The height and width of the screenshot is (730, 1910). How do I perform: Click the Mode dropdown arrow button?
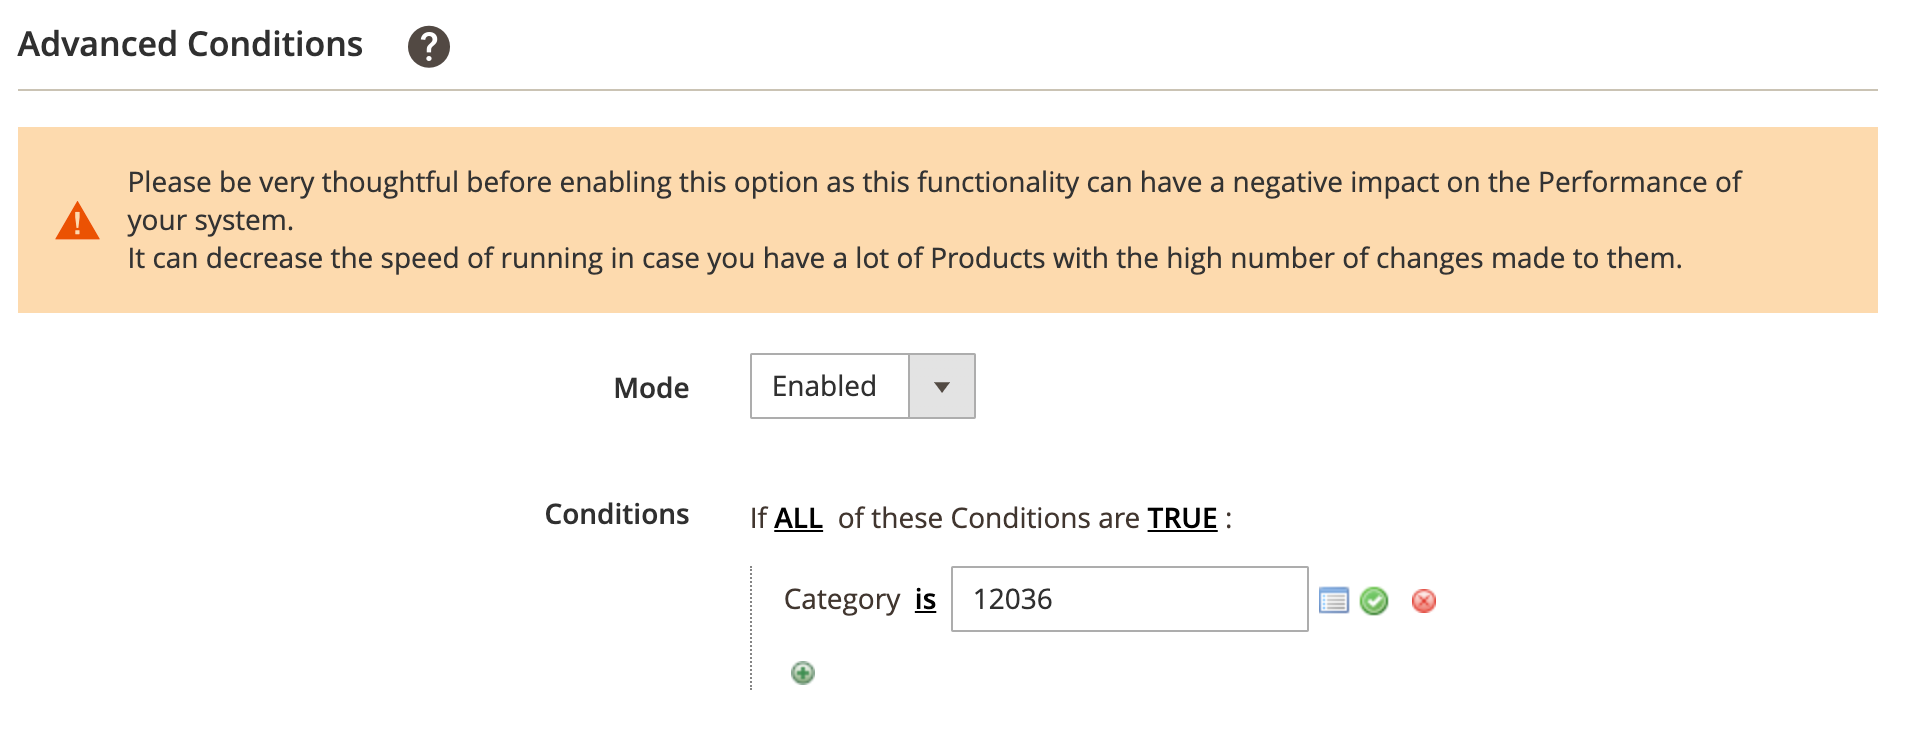click(941, 386)
